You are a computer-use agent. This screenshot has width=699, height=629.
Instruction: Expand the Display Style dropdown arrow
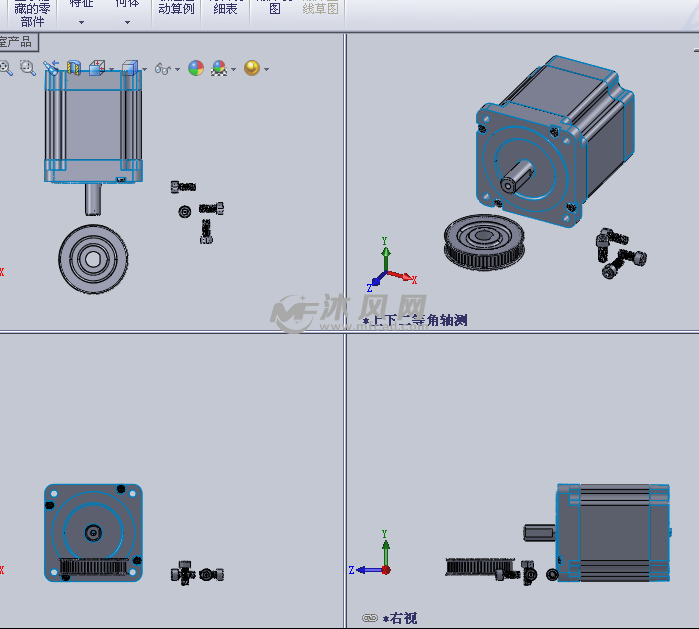point(144,69)
